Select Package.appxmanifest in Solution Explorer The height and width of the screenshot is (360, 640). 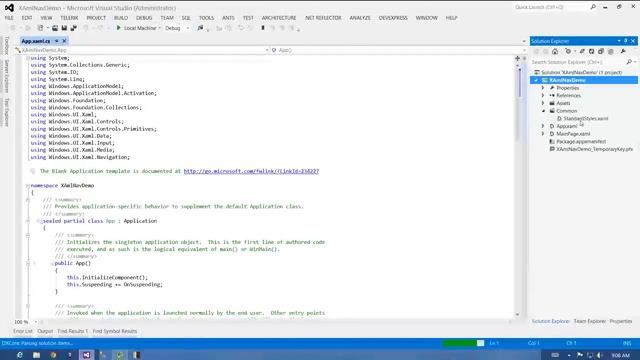click(x=581, y=142)
